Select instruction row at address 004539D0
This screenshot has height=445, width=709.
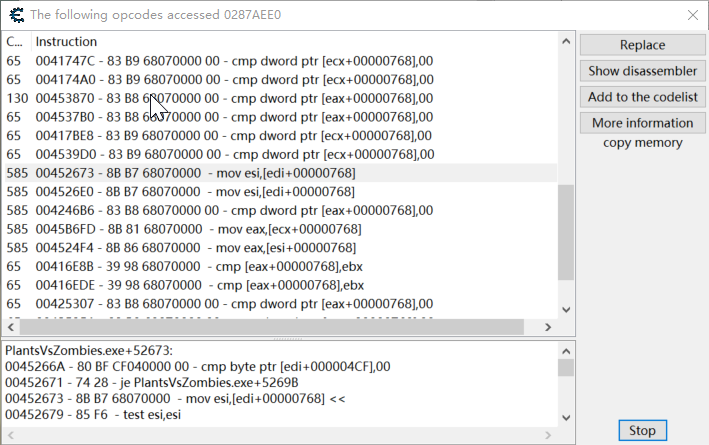(280, 154)
